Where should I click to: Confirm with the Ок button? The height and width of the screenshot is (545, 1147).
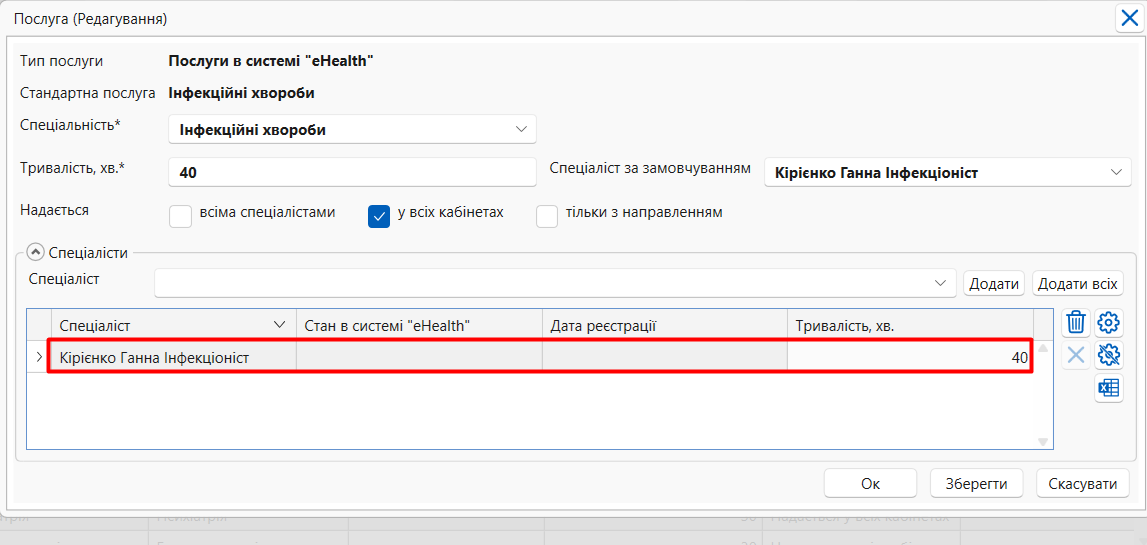coord(870,483)
